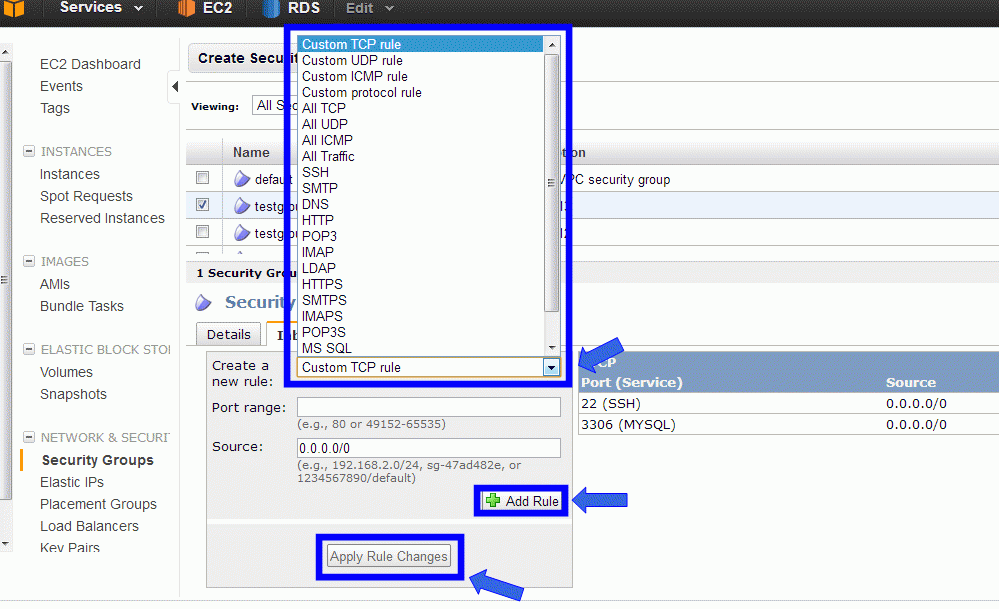Open Volumes in the sidebar
The width and height of the screenshot is (999, 609).
[66, 372]
